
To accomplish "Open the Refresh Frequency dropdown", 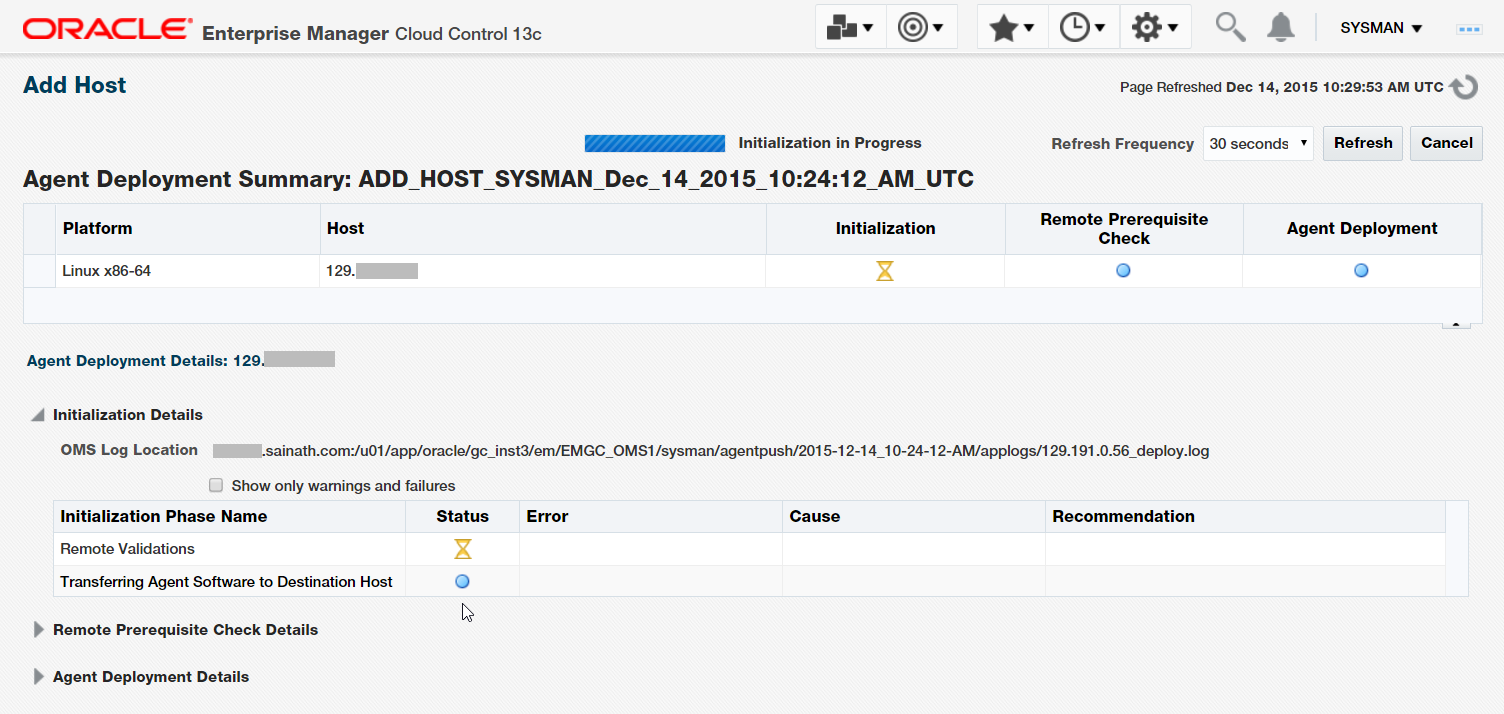I will coord(1258,143).
